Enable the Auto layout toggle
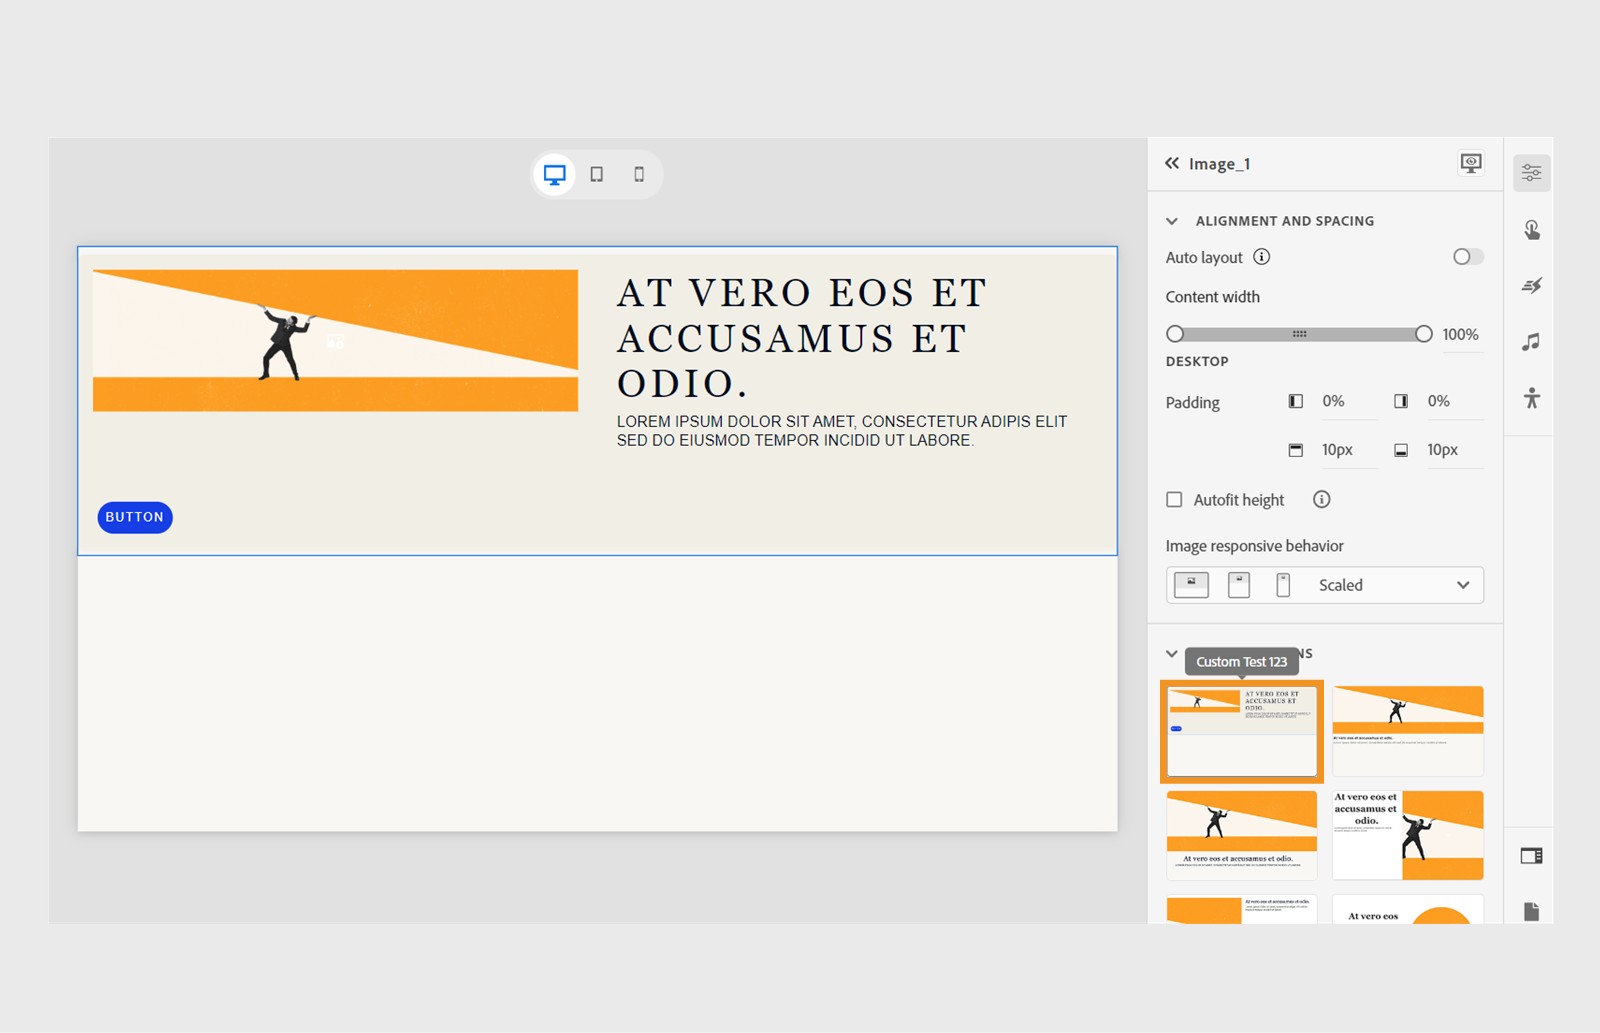Viewport: 1600px width, 1033px height. tap(1468, 257)
